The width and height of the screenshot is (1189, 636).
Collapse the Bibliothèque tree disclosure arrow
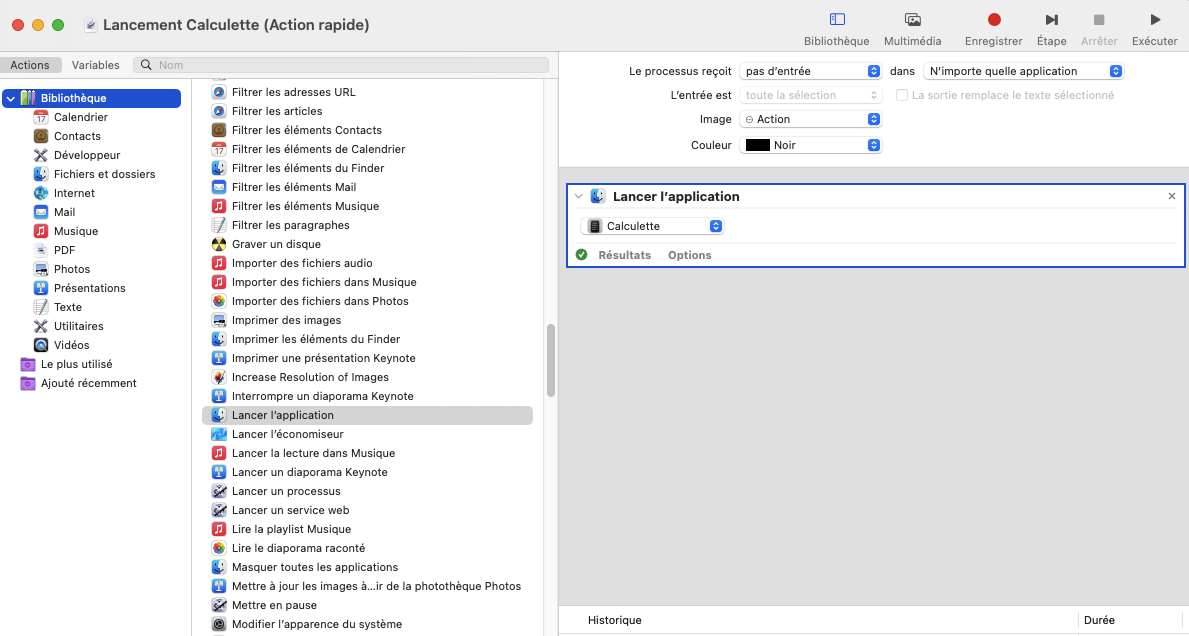10,98
